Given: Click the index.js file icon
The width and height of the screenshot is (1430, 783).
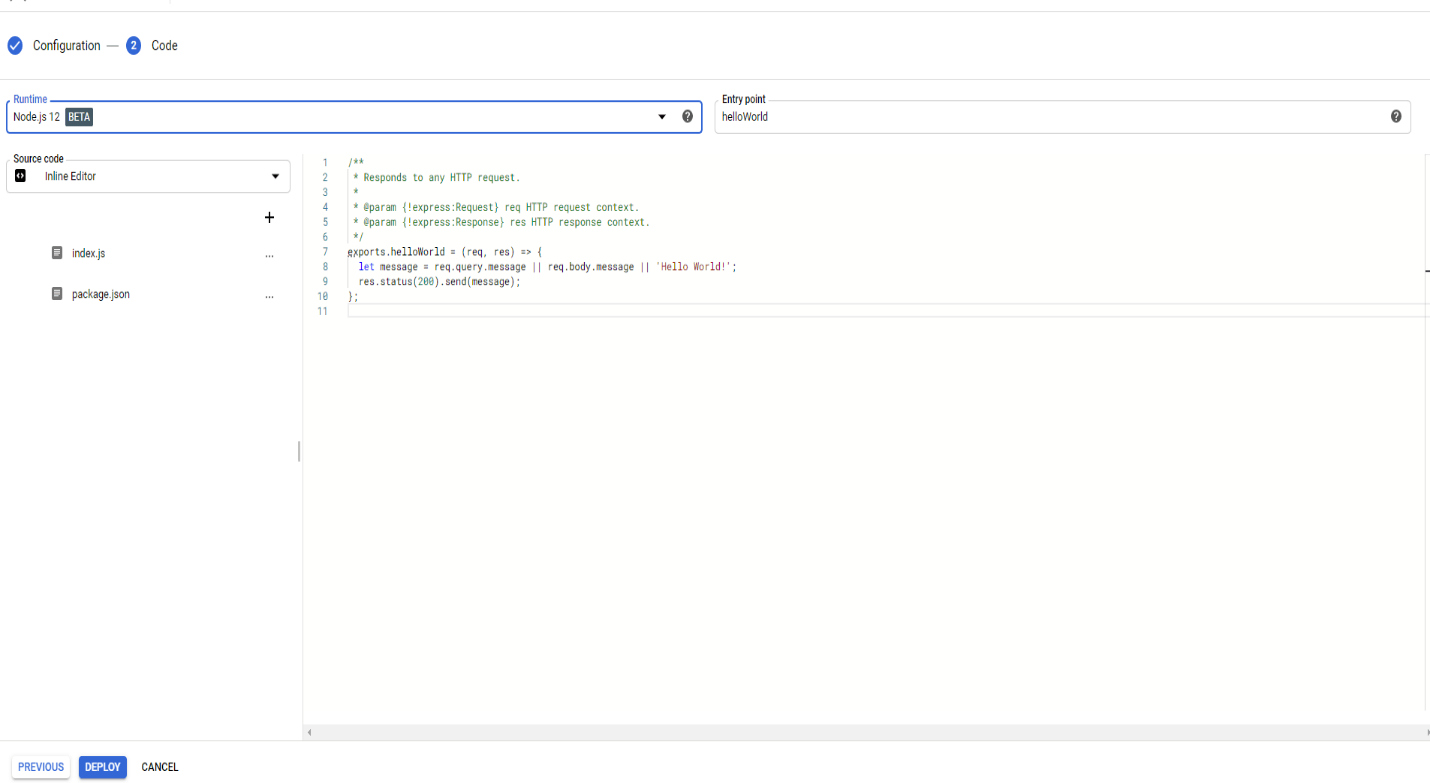Looking at the screenshot, I should [x=57, y=253].
